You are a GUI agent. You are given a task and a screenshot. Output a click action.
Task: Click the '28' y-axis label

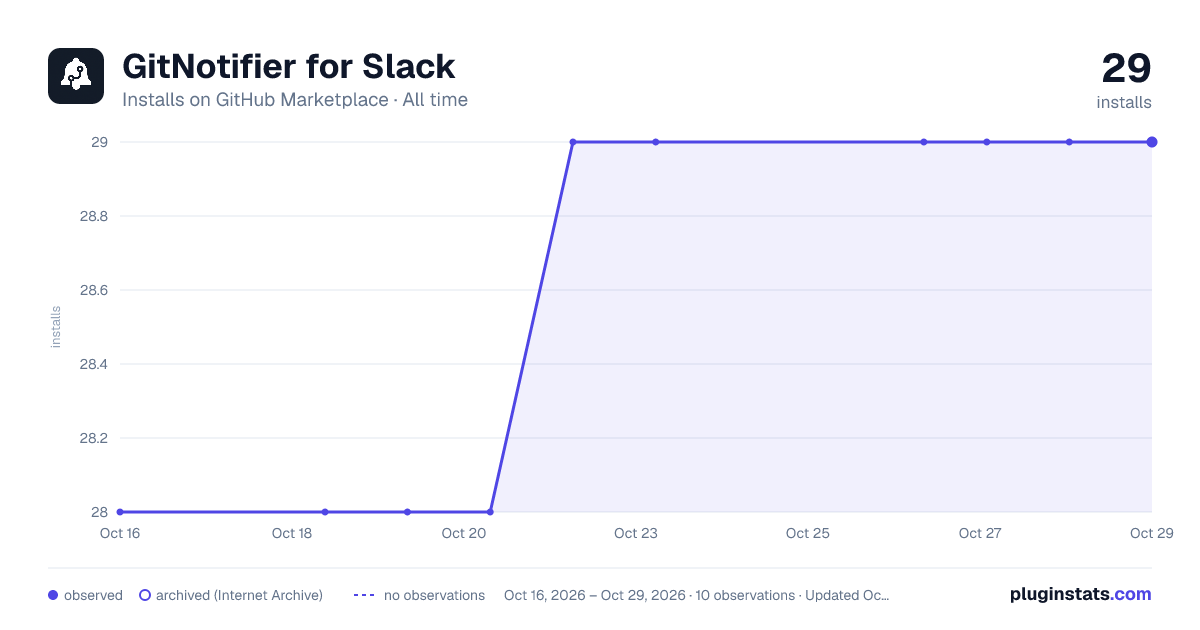100,512
